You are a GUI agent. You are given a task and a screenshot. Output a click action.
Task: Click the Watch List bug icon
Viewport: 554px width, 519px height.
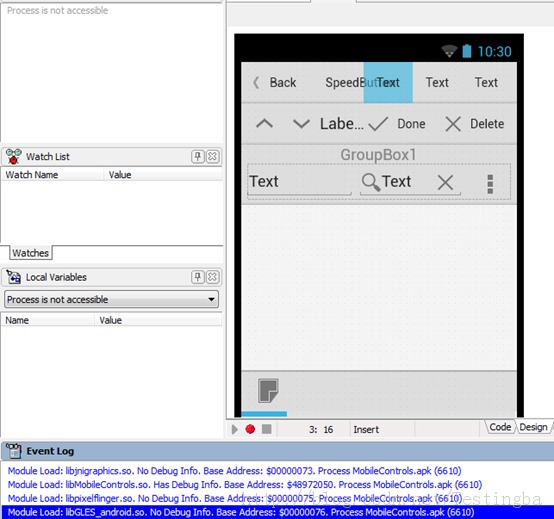click(x=13, y=156)
